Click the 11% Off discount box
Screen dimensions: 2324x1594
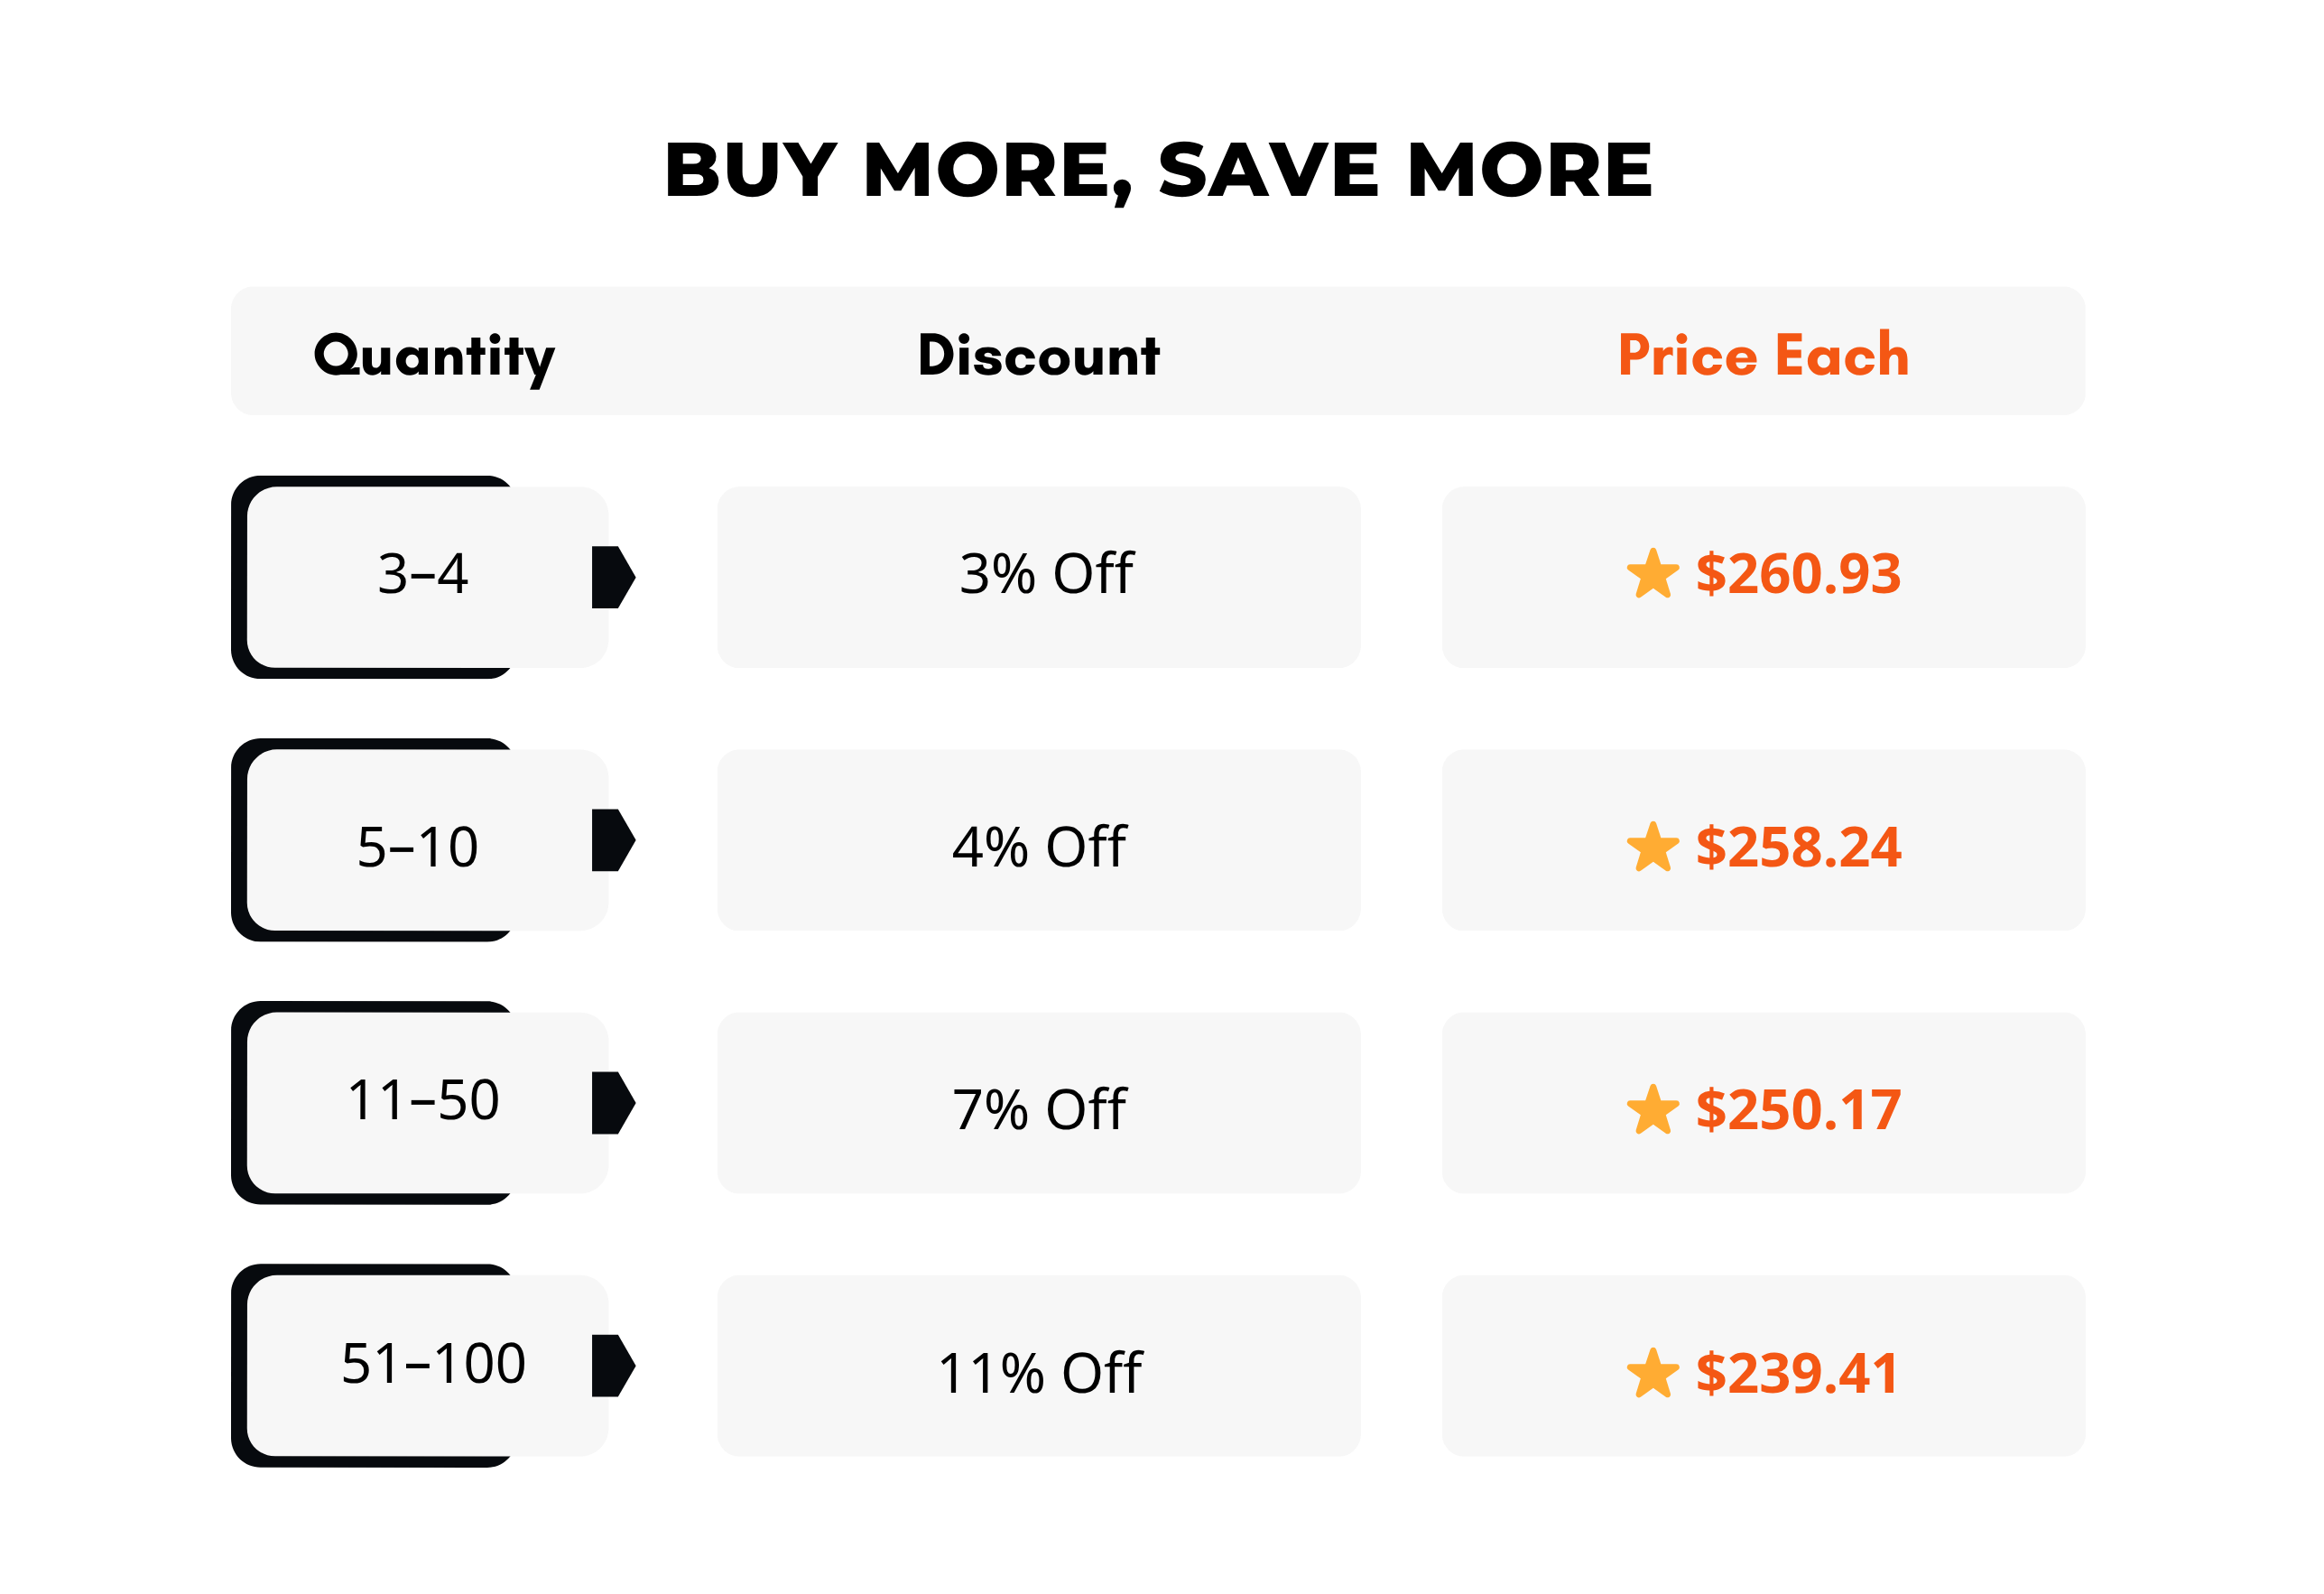click(1038, 1366)
